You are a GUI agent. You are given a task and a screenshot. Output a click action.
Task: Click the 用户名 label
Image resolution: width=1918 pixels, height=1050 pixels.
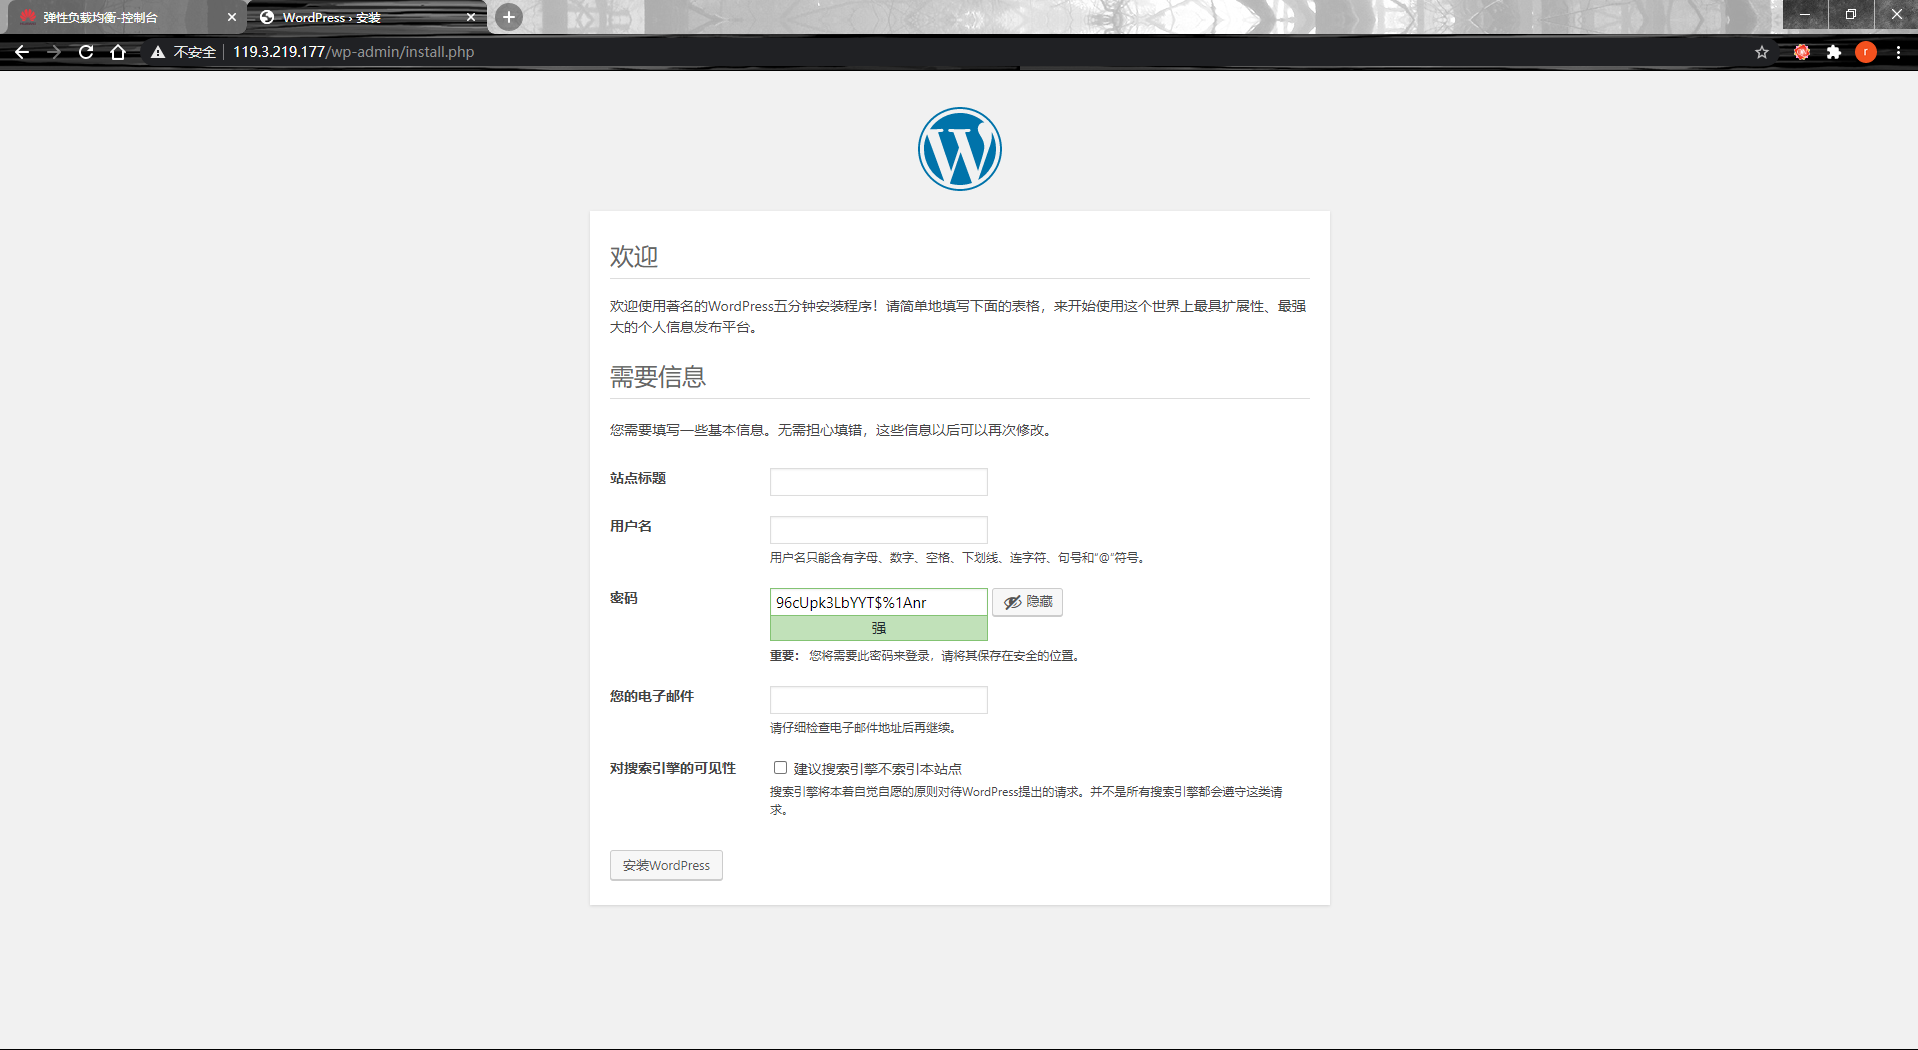pyautogui.click(x=631, y=526)
